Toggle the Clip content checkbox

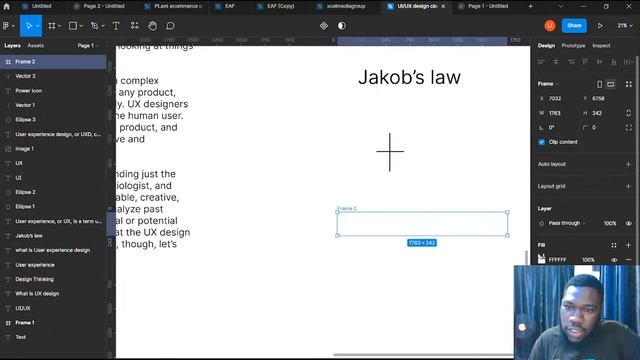click(542, 142)
